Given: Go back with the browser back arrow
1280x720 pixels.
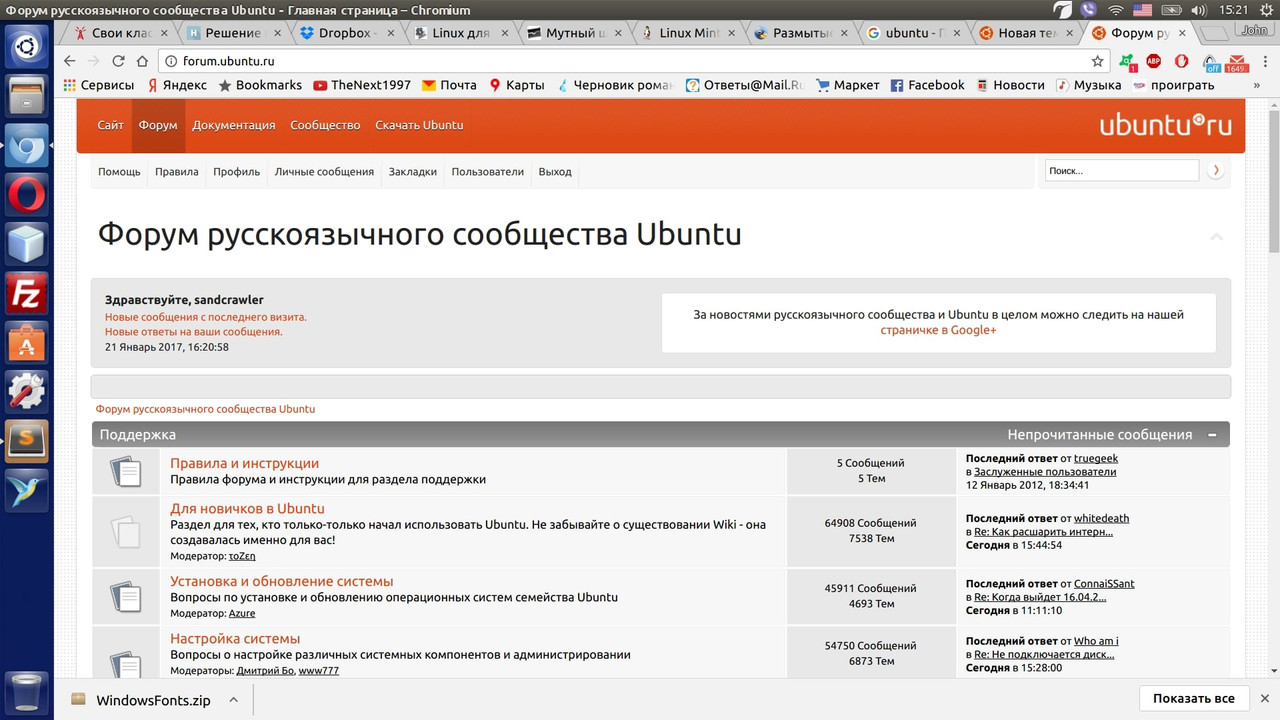Looking at the screenshot, I should click(x=68, y=61).
